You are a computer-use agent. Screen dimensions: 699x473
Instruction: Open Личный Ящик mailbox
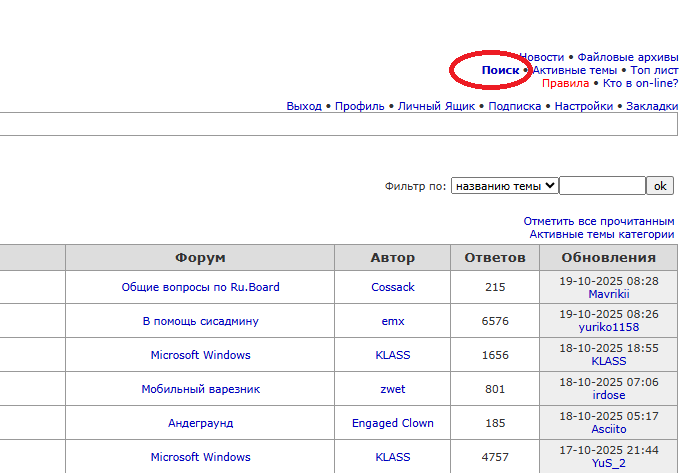pyautogui.click(x=436, y=106)
